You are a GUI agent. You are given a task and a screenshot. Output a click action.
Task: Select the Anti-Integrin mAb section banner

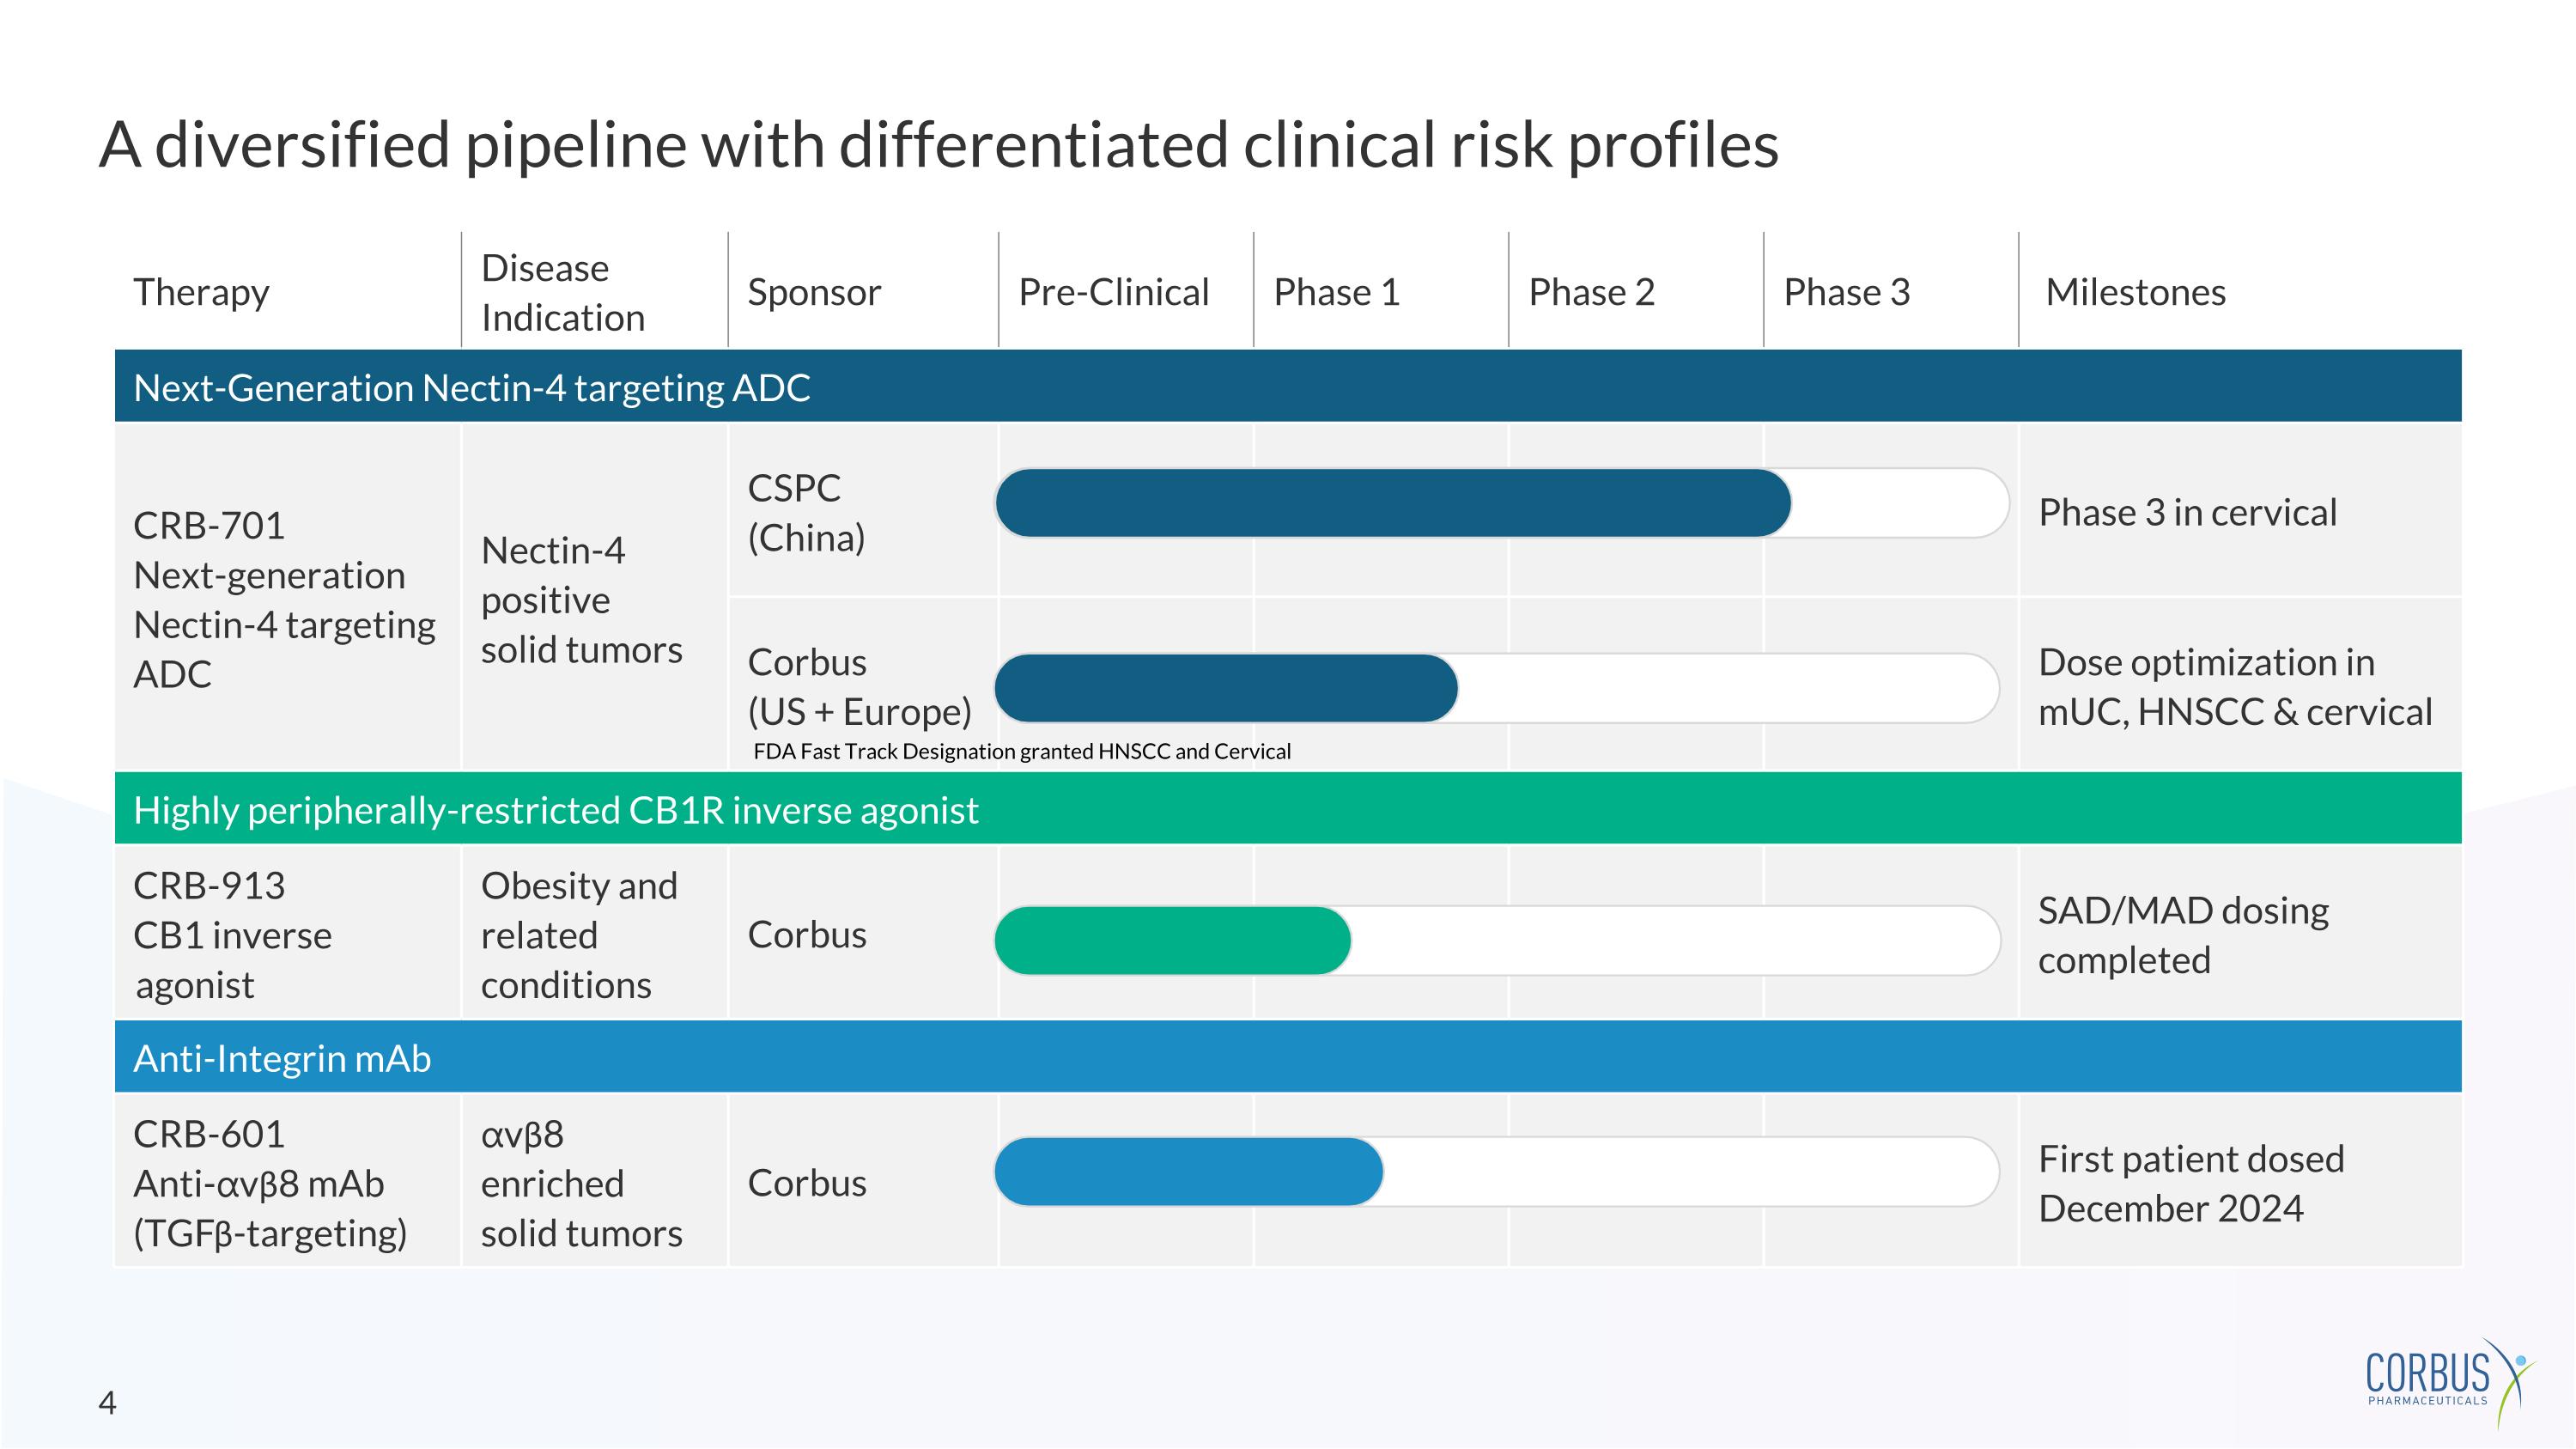(x=1287, y=1057)
